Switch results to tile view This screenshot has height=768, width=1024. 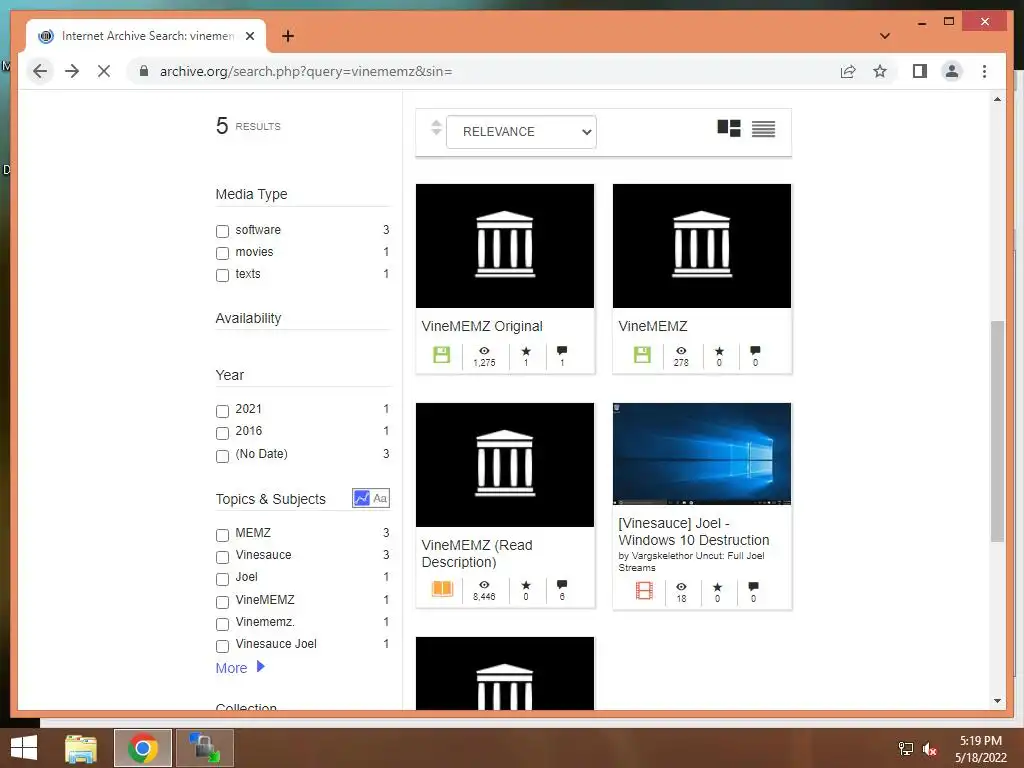[729, 128]
